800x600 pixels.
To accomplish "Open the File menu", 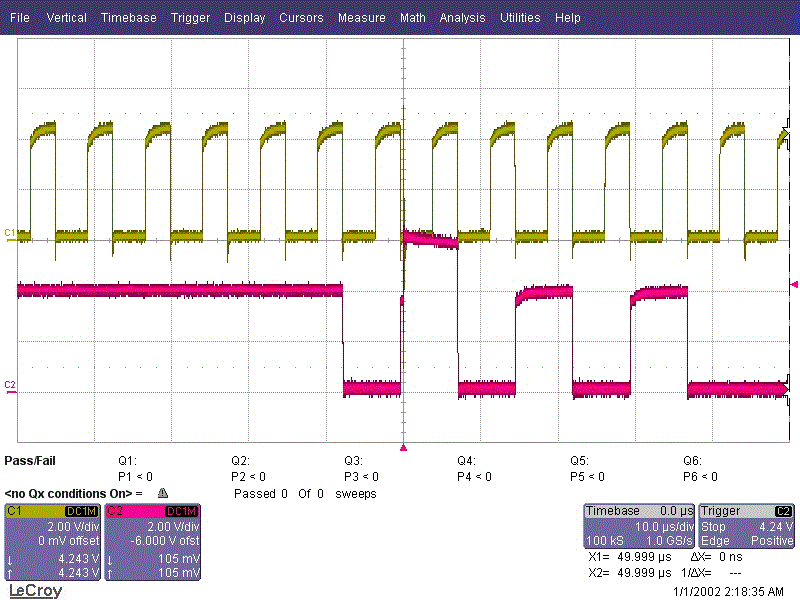I will click(x=20, y=18).
